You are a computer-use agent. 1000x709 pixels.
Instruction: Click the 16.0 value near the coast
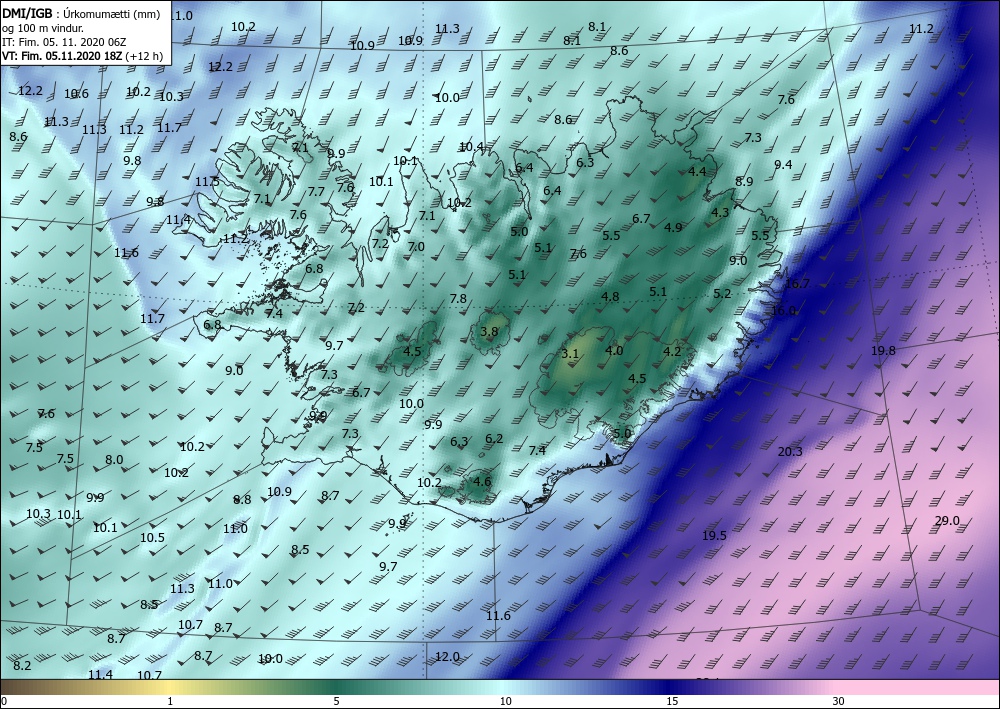[784, 311]
